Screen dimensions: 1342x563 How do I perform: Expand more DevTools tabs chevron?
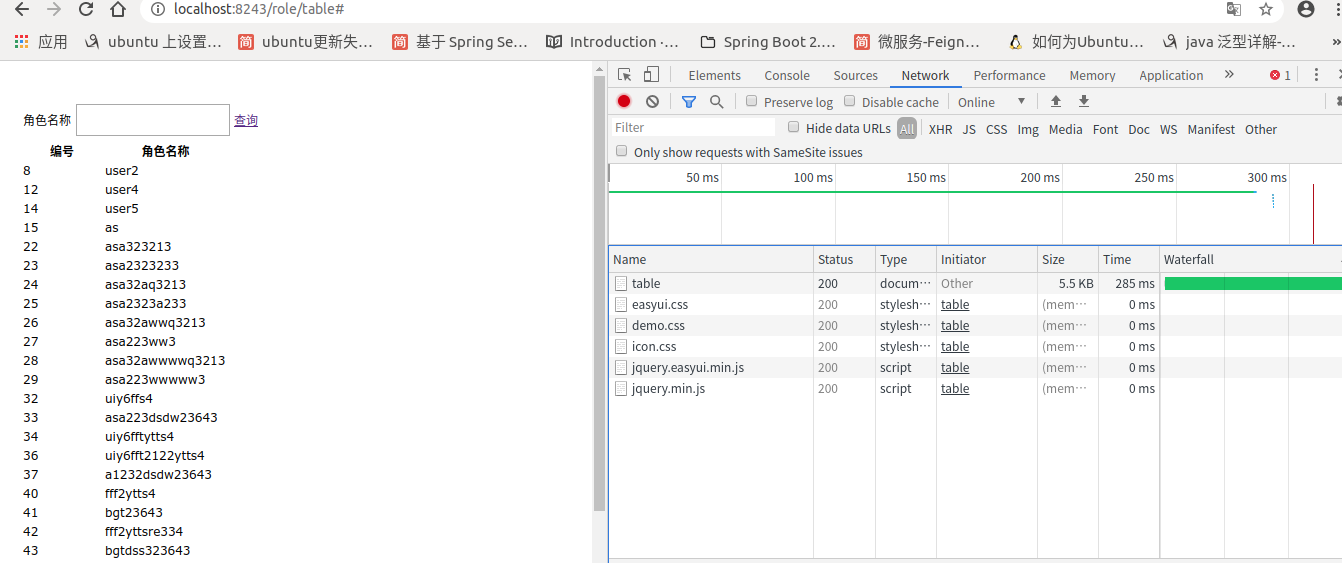1229,75
